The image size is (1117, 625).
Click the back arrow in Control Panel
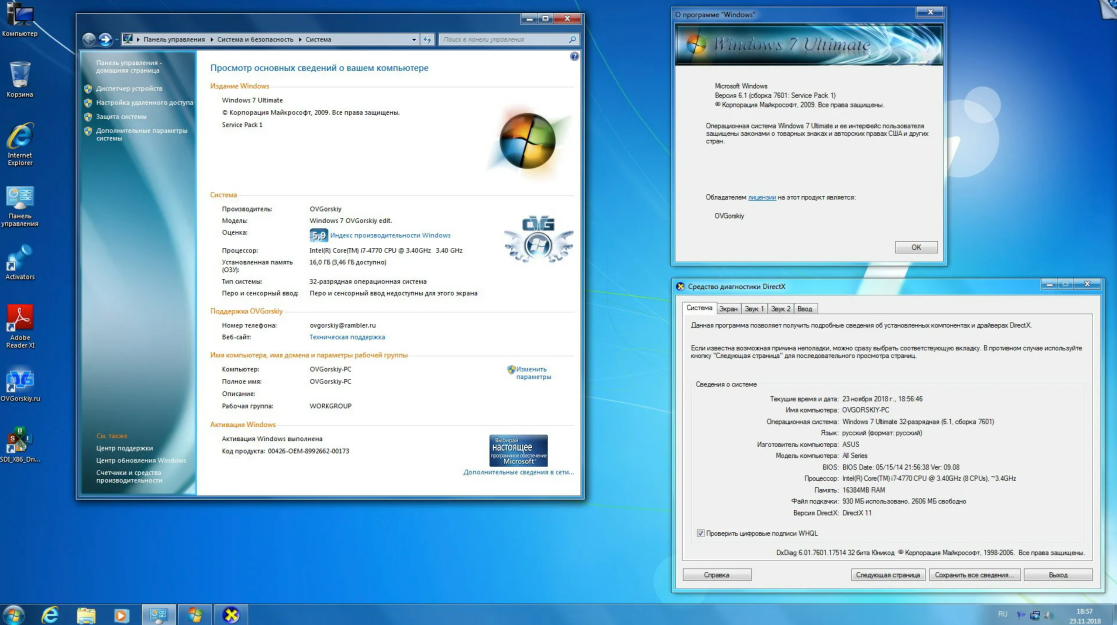[89, 39]
